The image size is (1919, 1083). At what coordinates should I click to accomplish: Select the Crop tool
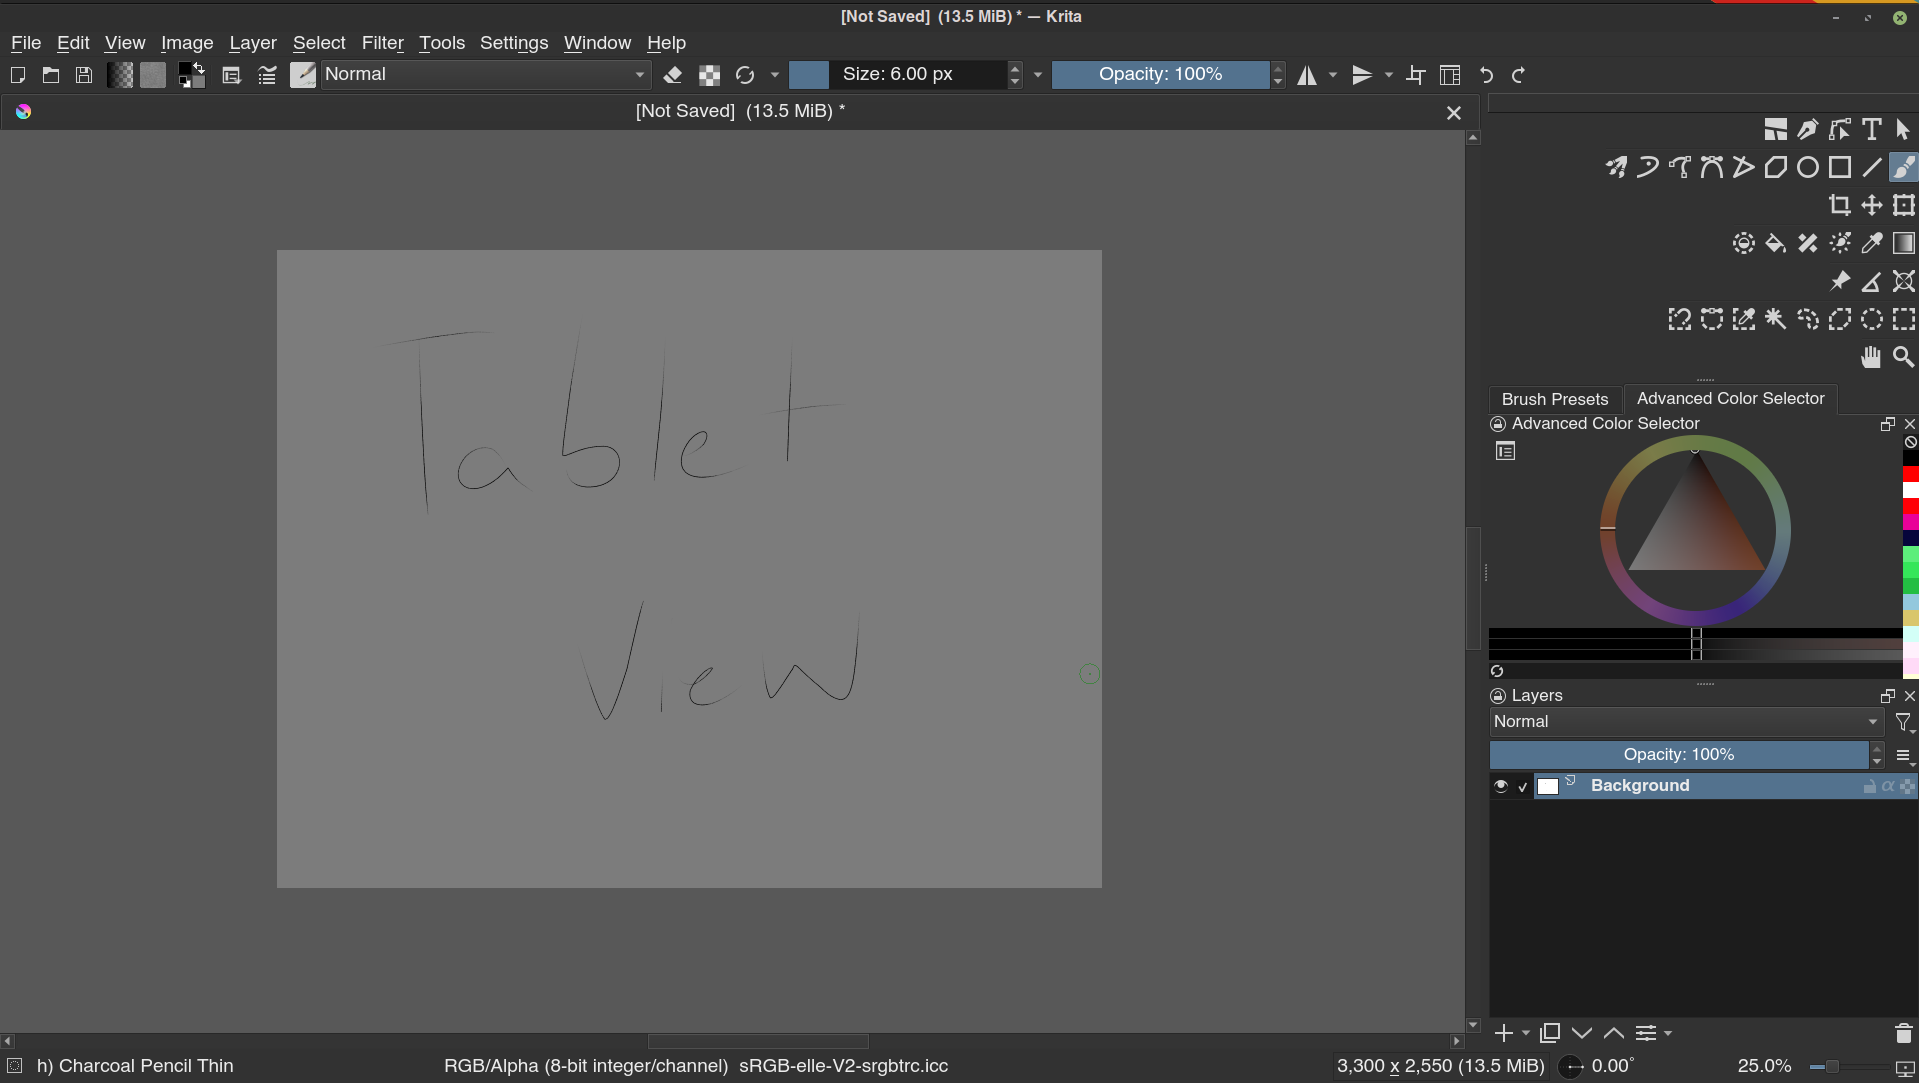coord(1839,205)
